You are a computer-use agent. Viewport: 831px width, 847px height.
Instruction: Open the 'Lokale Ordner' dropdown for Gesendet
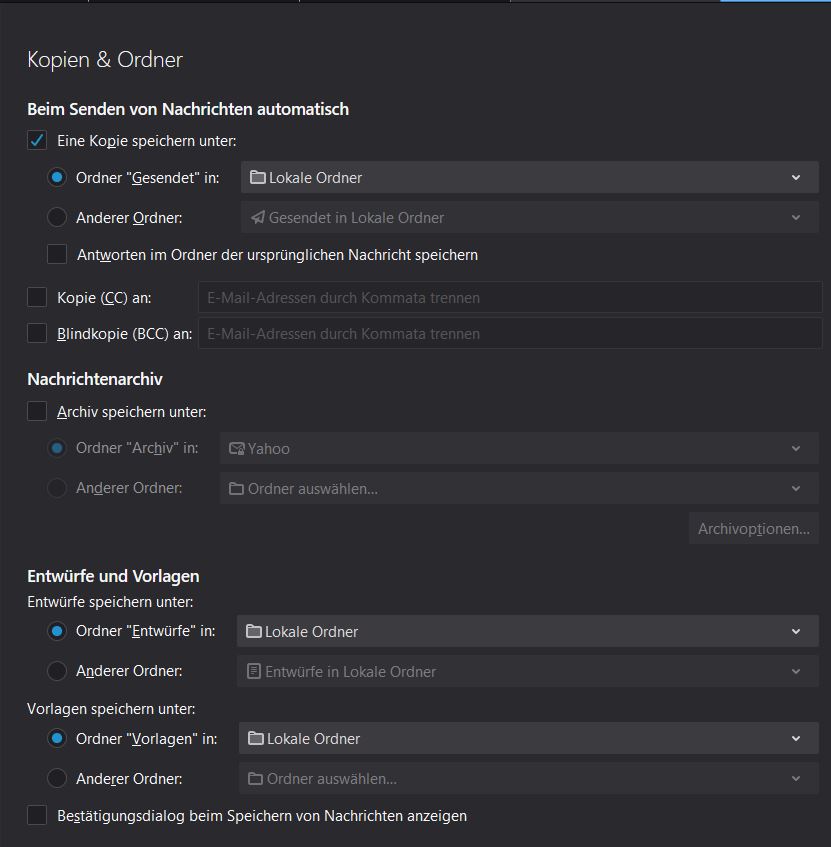click(x=529, y=178)
